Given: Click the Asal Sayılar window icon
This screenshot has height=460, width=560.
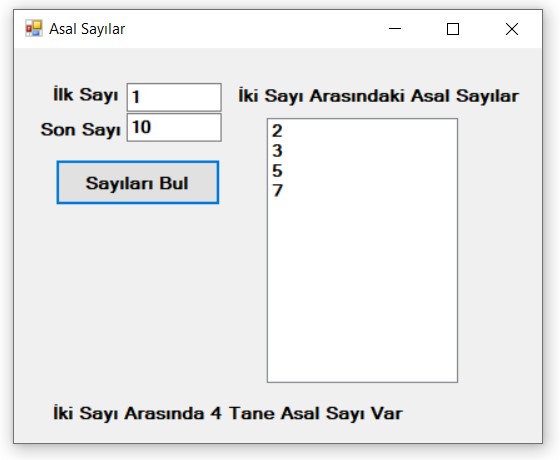Looking at the screenshot, I should click(x=34, y=29).
